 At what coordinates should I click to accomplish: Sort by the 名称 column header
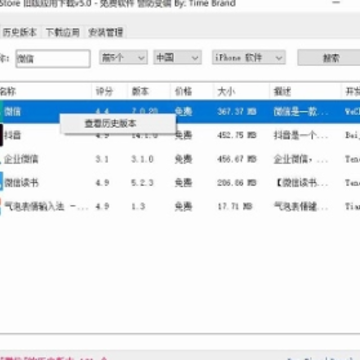pos(45,91)
